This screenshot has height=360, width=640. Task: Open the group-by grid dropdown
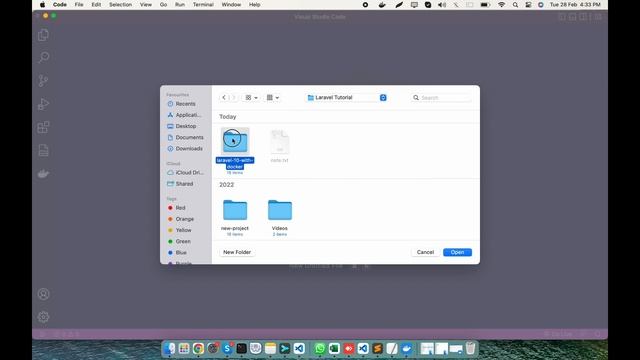(273, 98)
